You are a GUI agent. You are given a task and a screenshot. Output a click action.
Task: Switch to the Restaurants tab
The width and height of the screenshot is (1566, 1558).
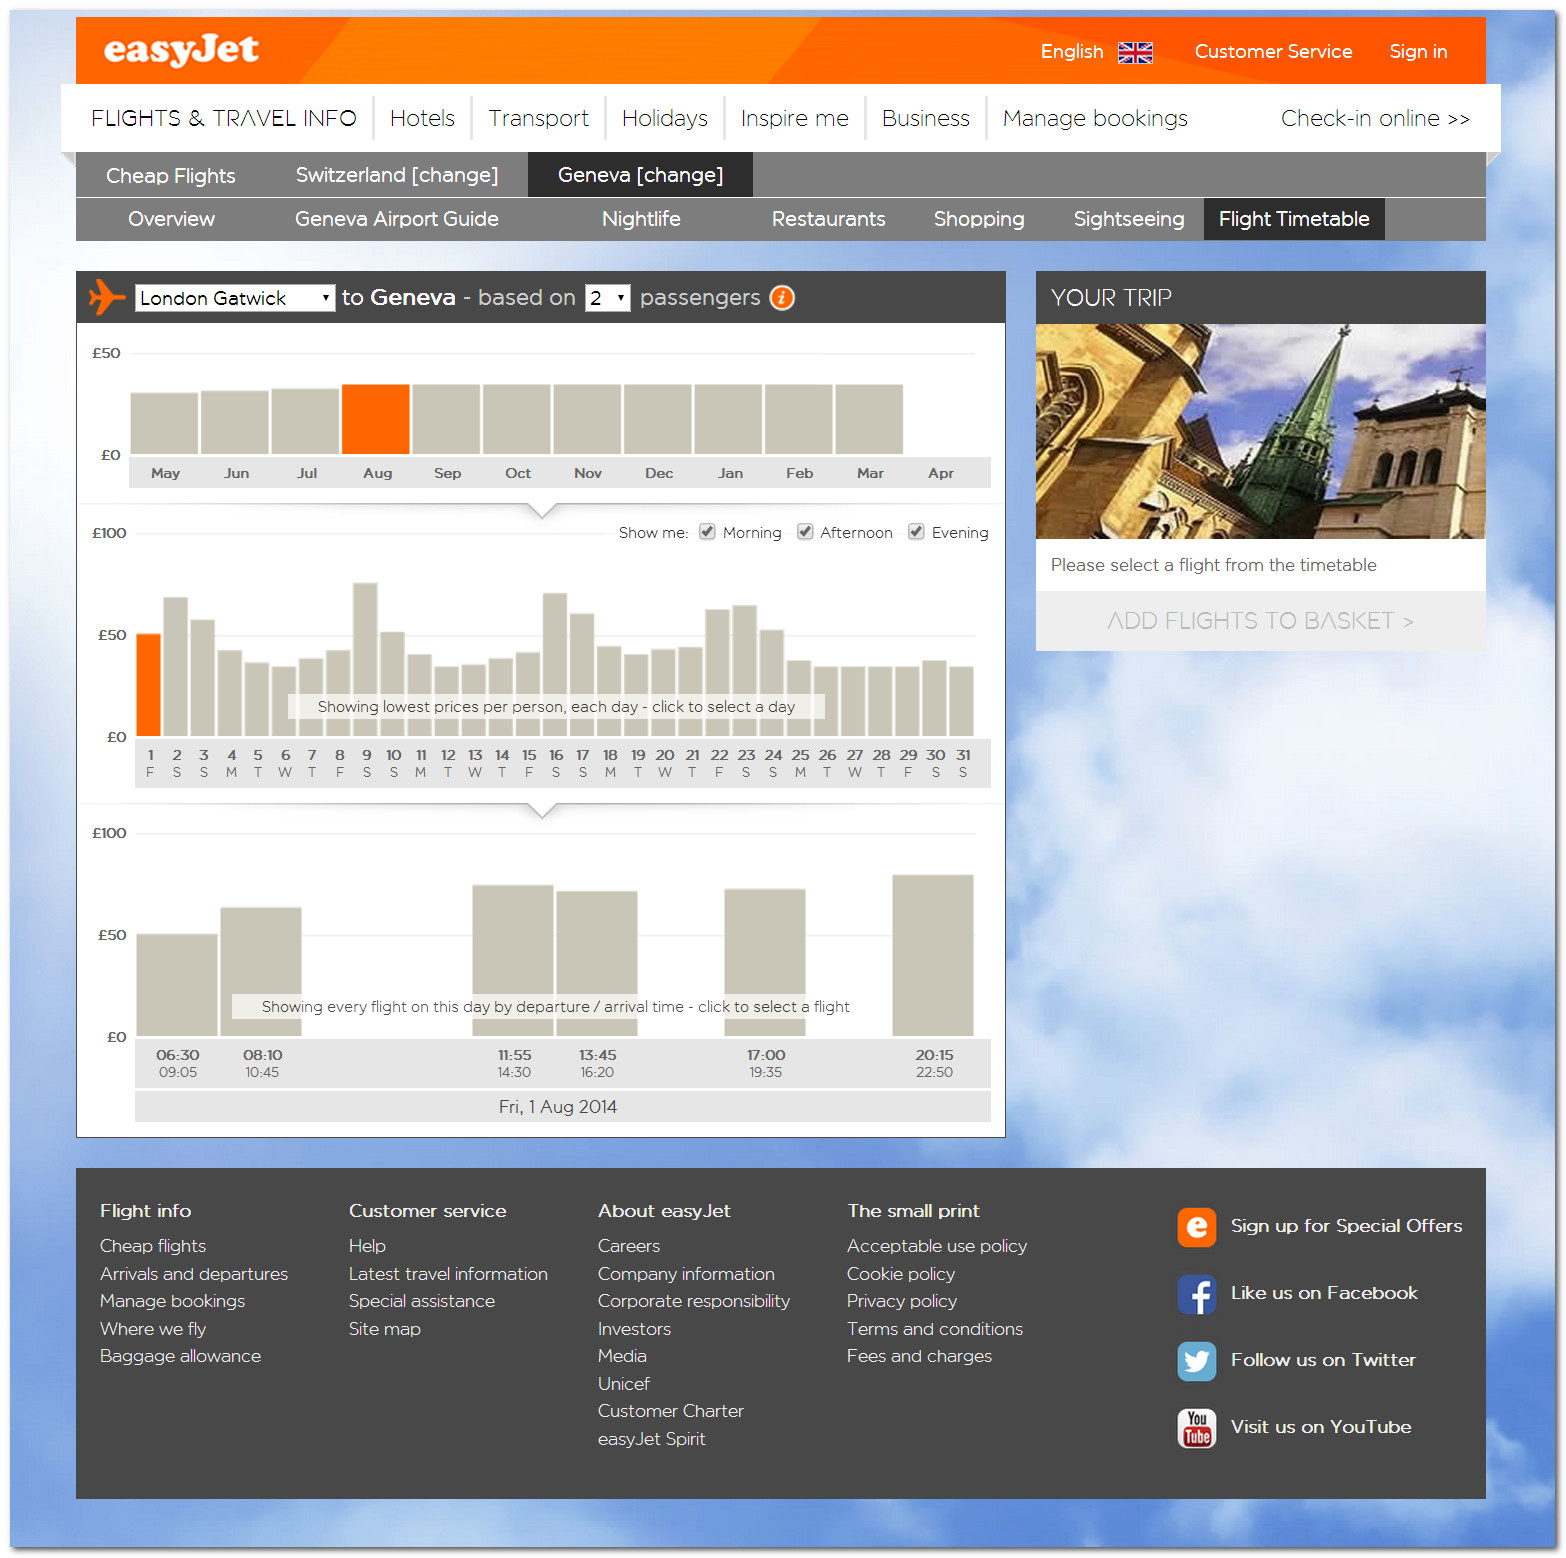(828, 219)
